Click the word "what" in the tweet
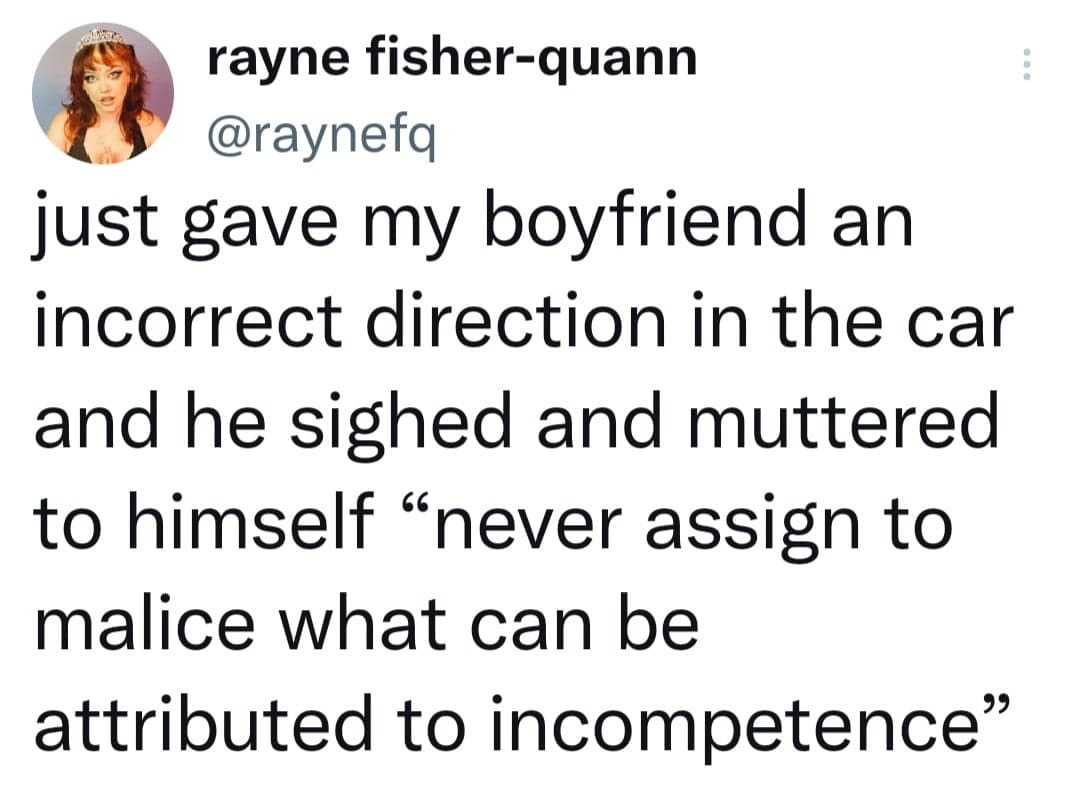The image size is (1080, 796). pyautogui.click(x=351, y=625)
